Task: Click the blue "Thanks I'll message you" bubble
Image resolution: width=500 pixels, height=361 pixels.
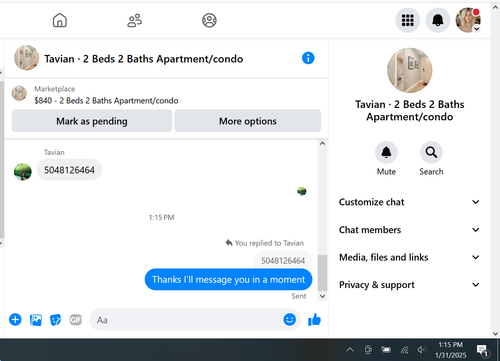Action: [x=228, y=279]
